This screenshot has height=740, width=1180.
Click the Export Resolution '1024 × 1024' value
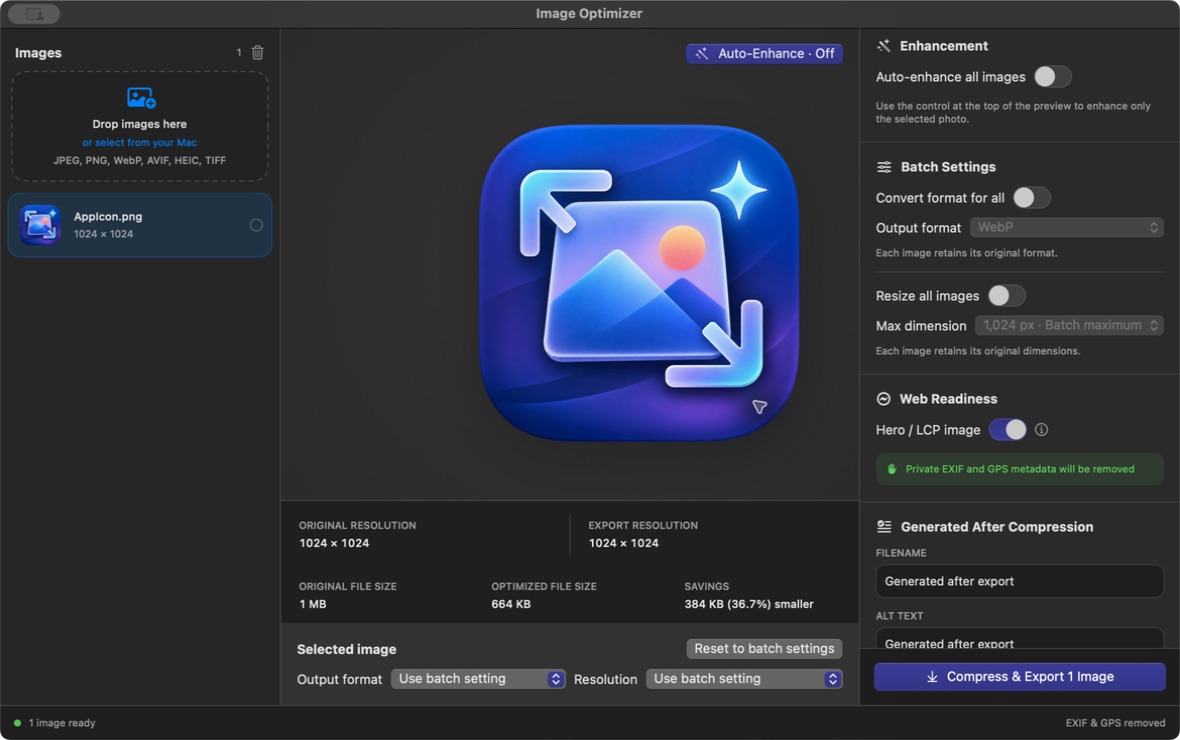pyautogui.click(x=623, y=544)
